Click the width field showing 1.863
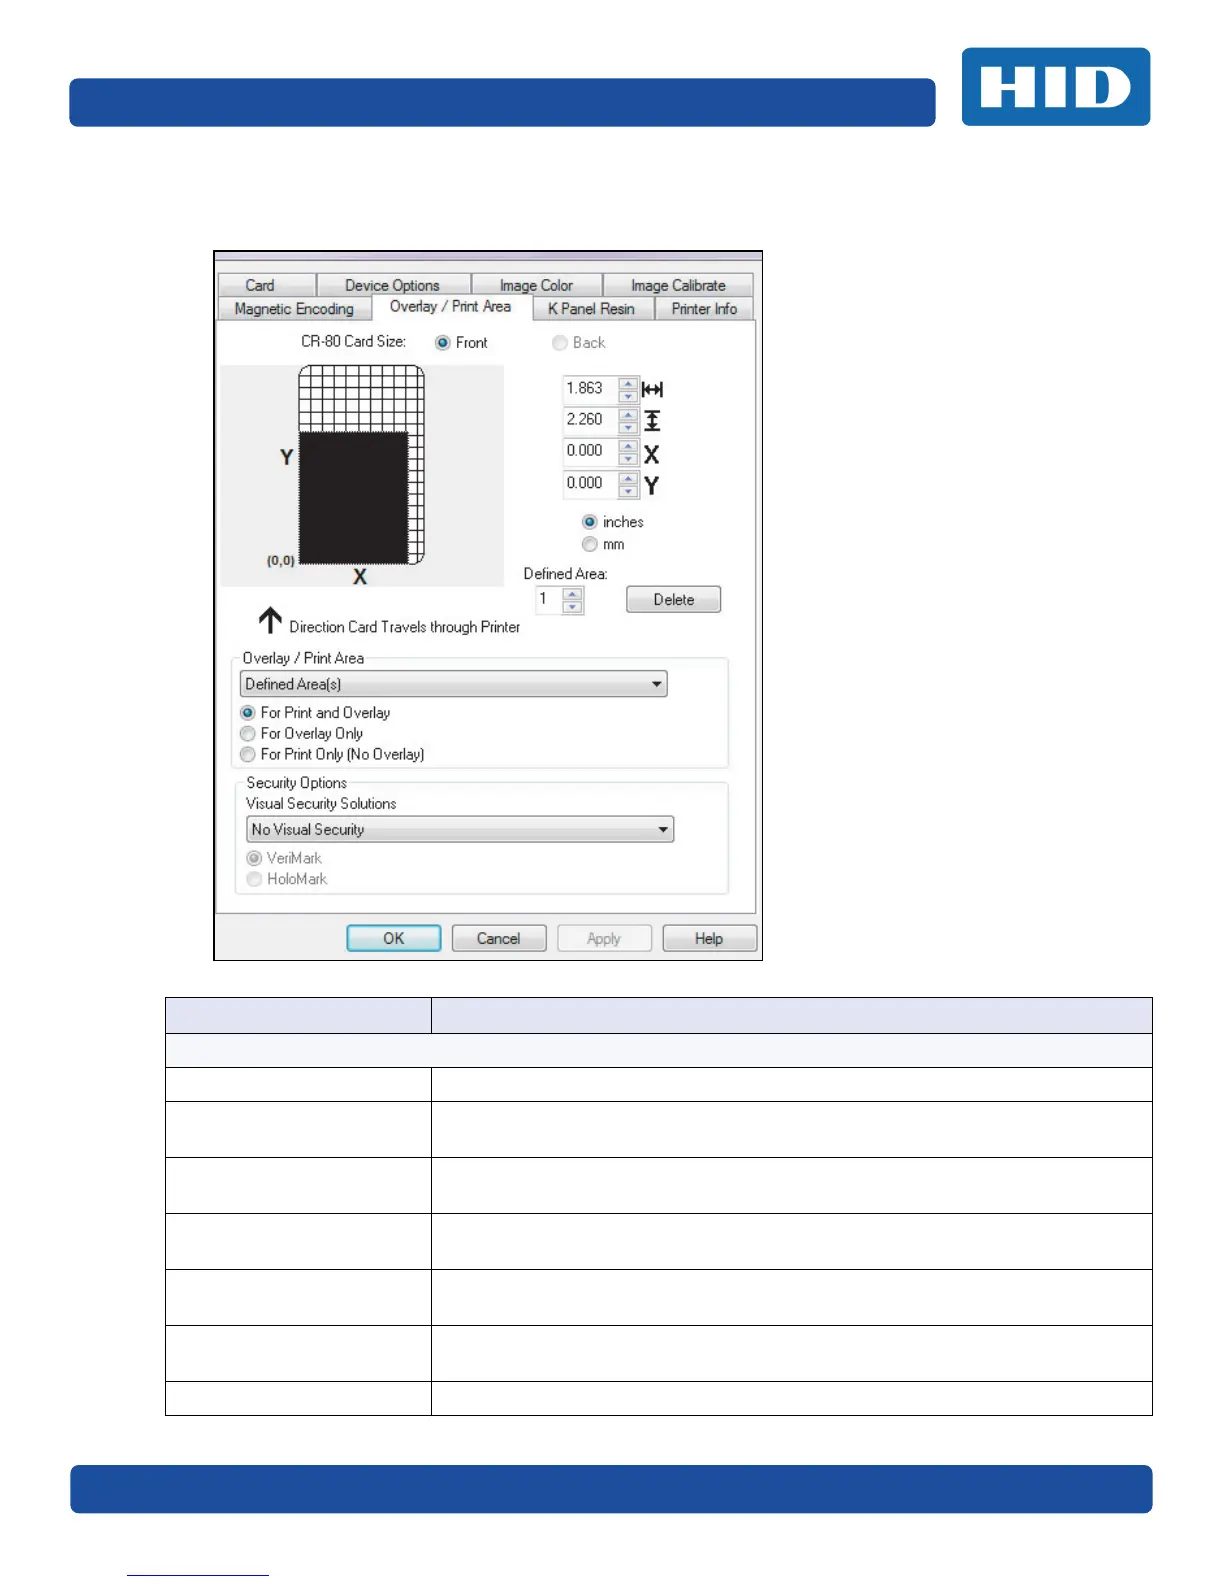The height and width of the screenshot is (1584, 1224). pyautogui.click(x=590, y=389)
